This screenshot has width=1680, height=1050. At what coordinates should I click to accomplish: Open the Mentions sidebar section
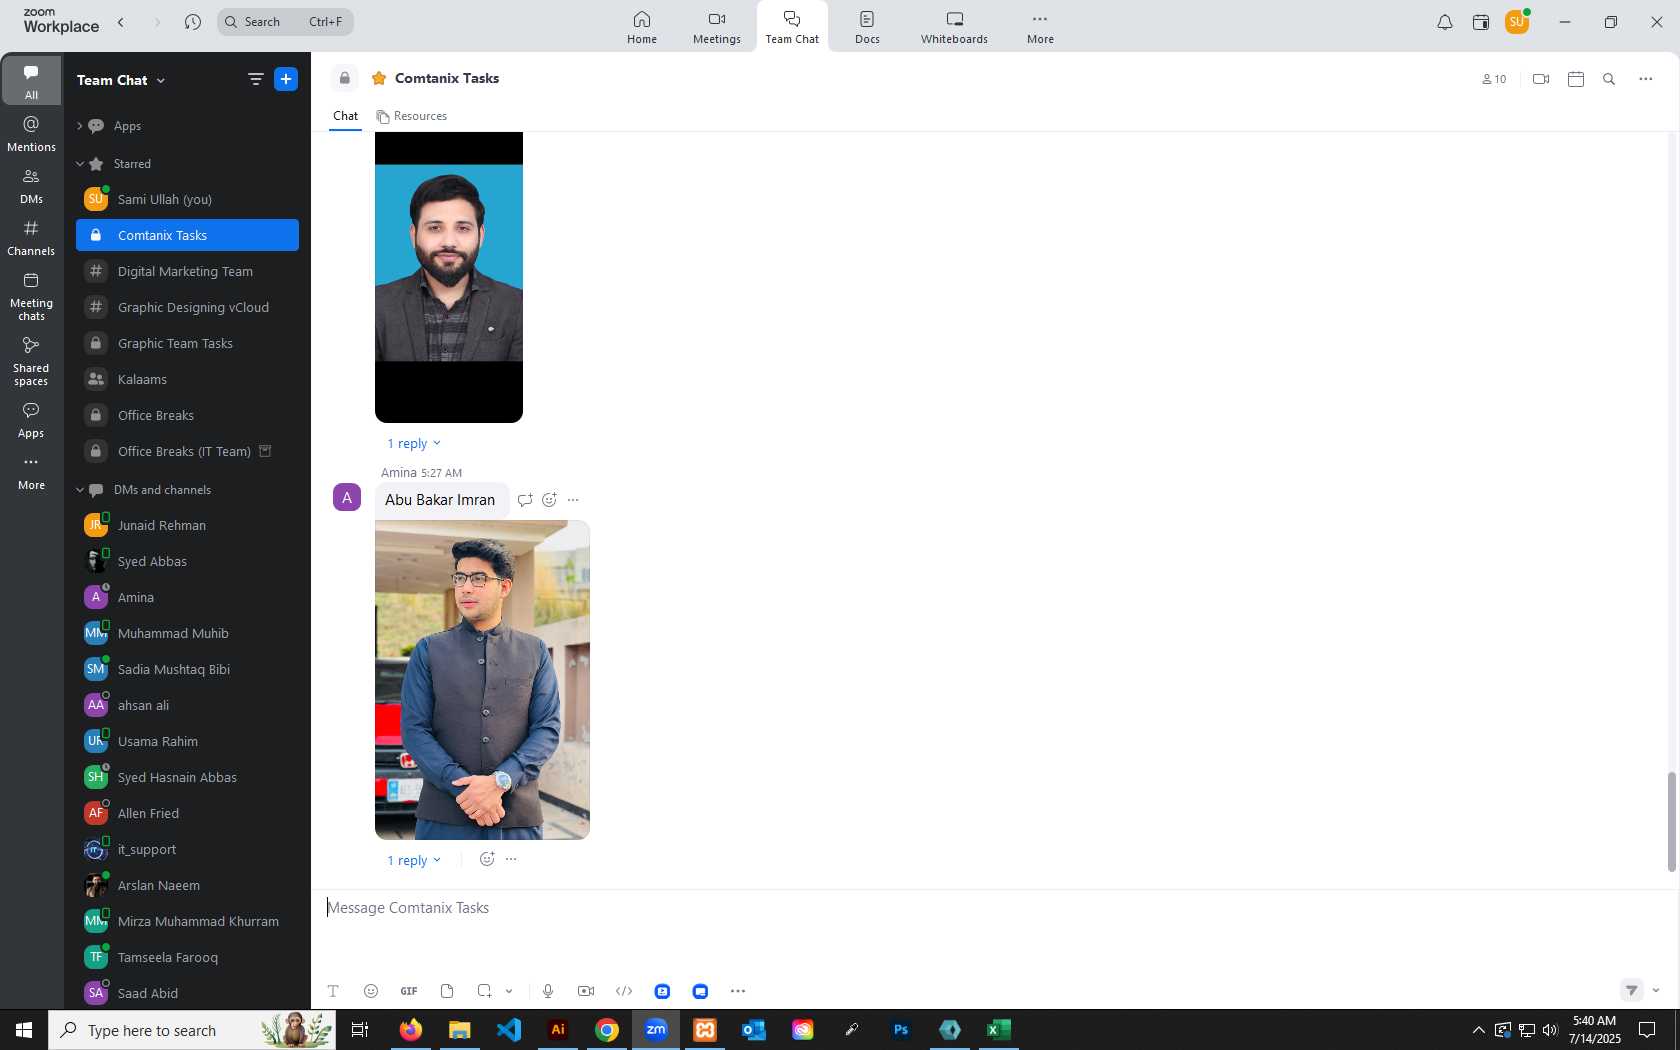(31, 134)
